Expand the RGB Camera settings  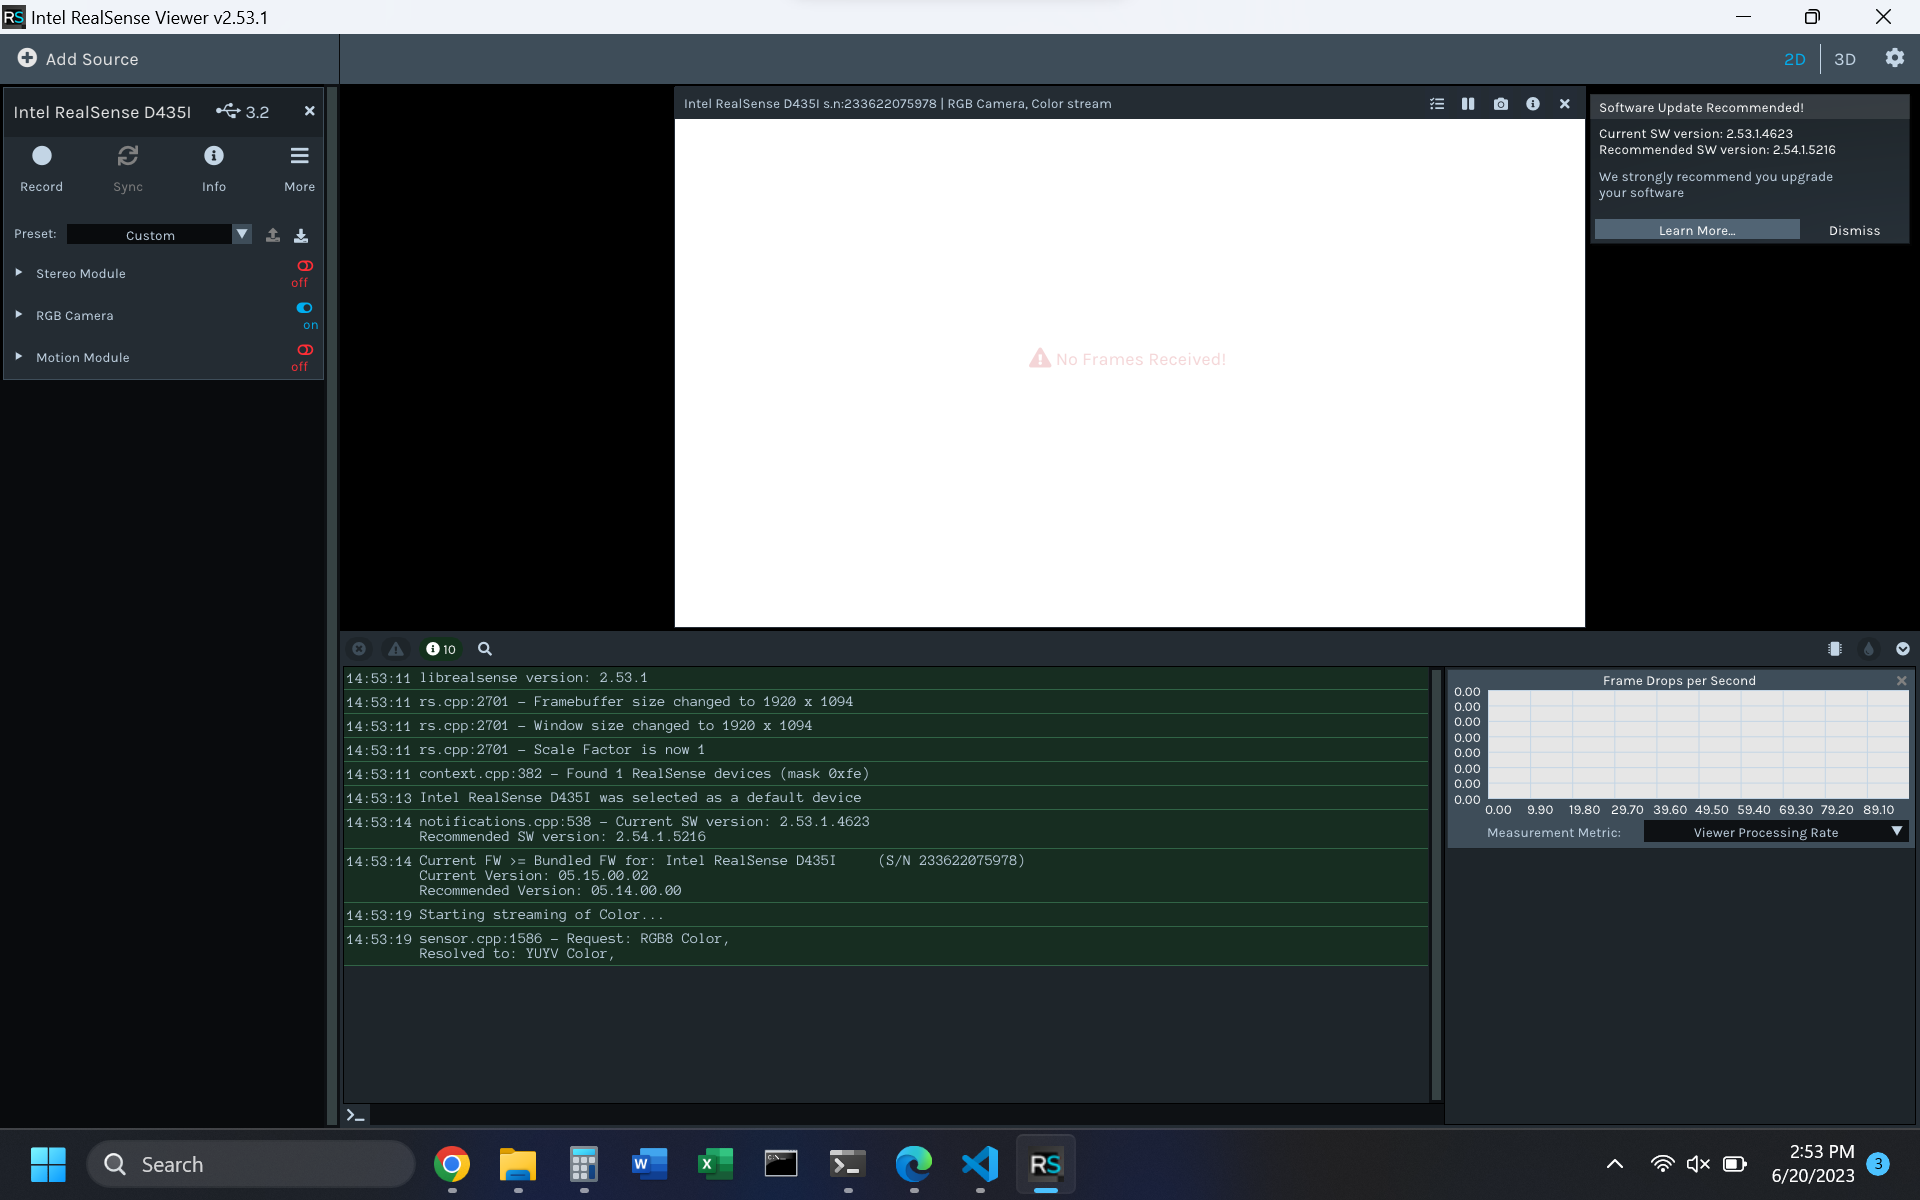click(17, 314)
